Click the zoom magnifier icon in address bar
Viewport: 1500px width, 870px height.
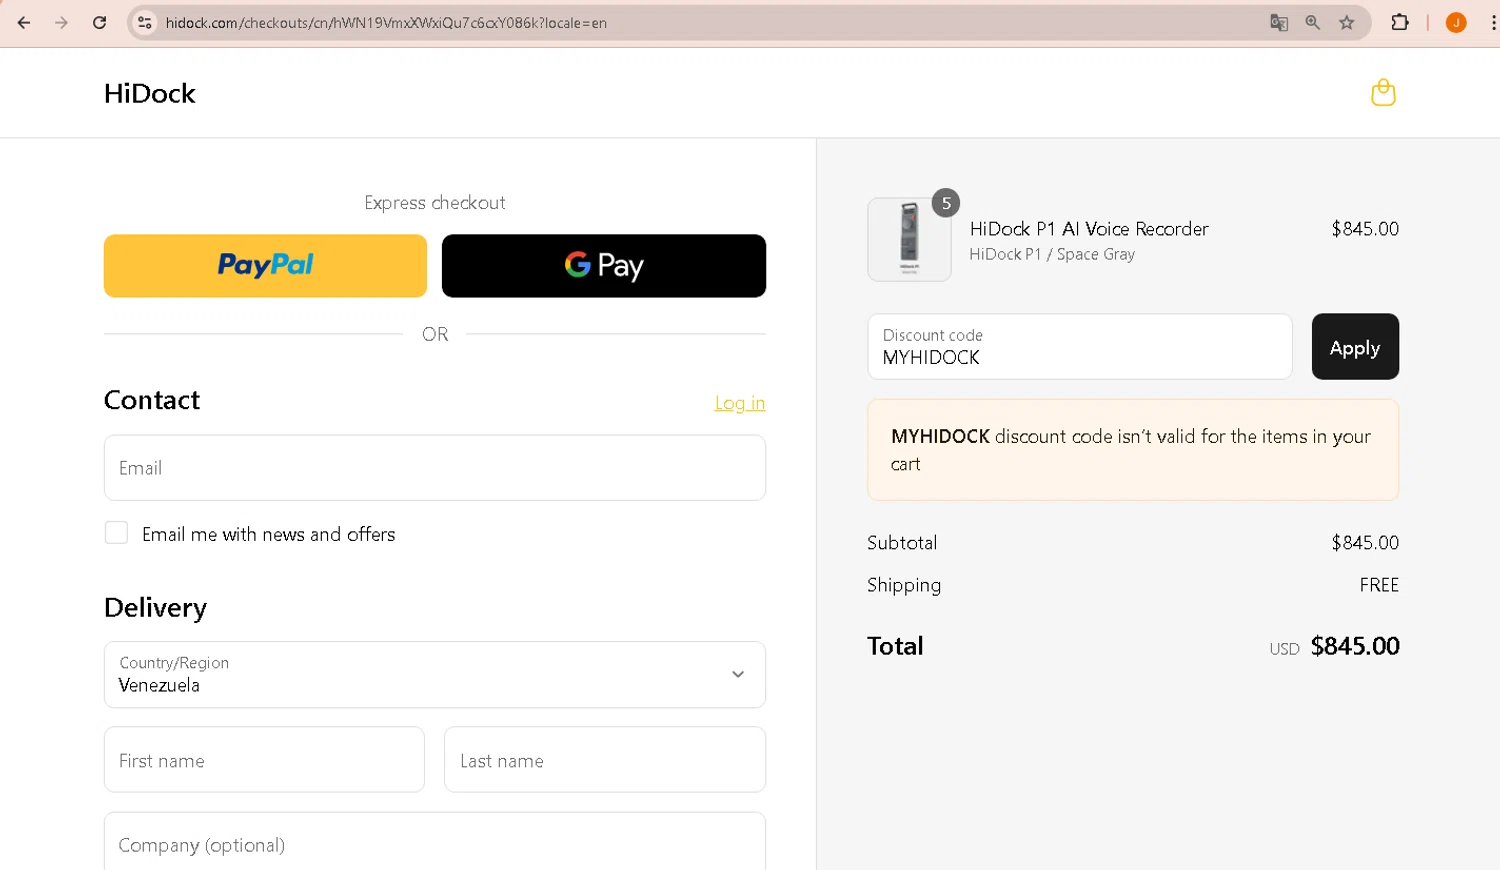[x=1313, y=22]
